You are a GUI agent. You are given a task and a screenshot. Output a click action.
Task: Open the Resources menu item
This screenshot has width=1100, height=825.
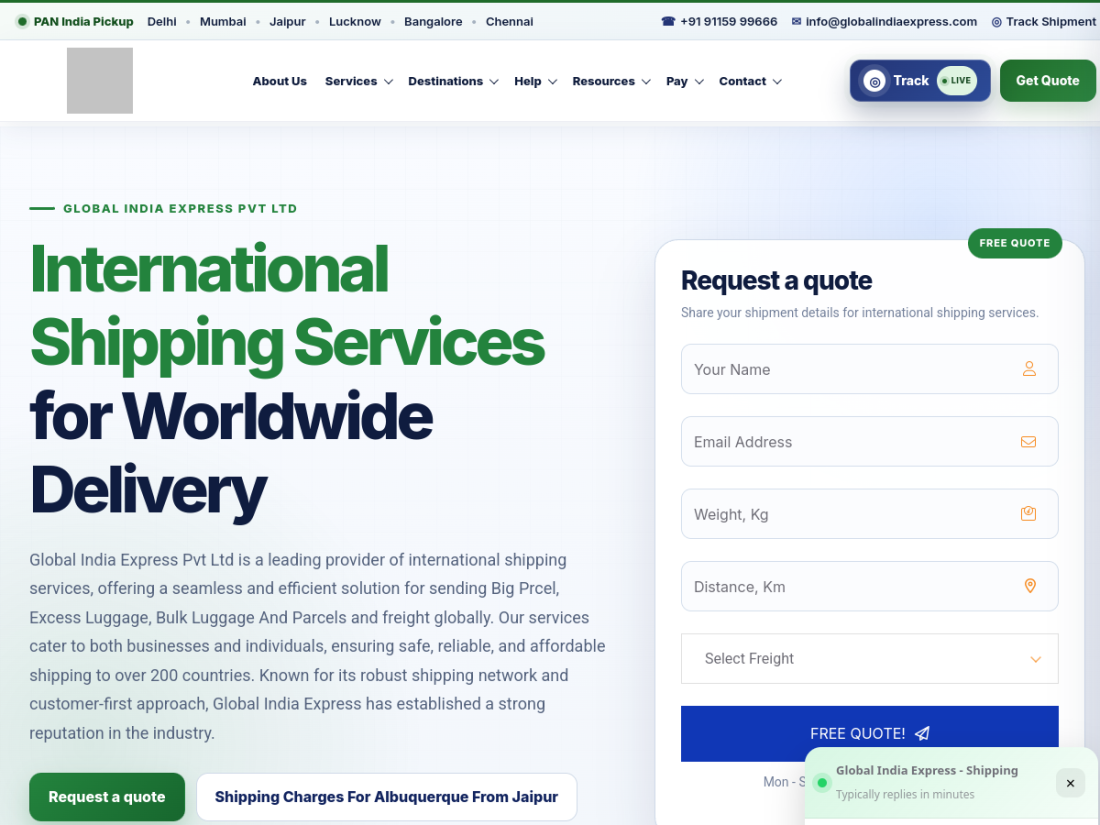pos(603,81)
